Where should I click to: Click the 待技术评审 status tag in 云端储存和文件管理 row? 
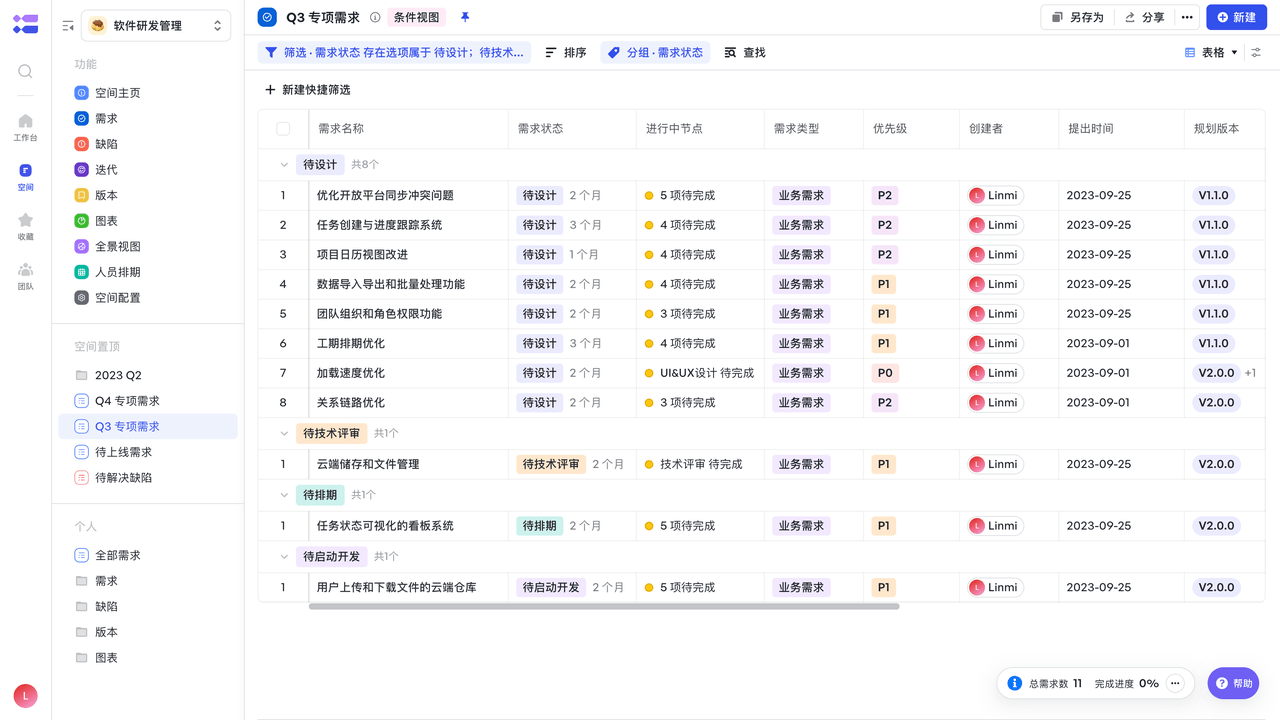(x=550, y=464)
